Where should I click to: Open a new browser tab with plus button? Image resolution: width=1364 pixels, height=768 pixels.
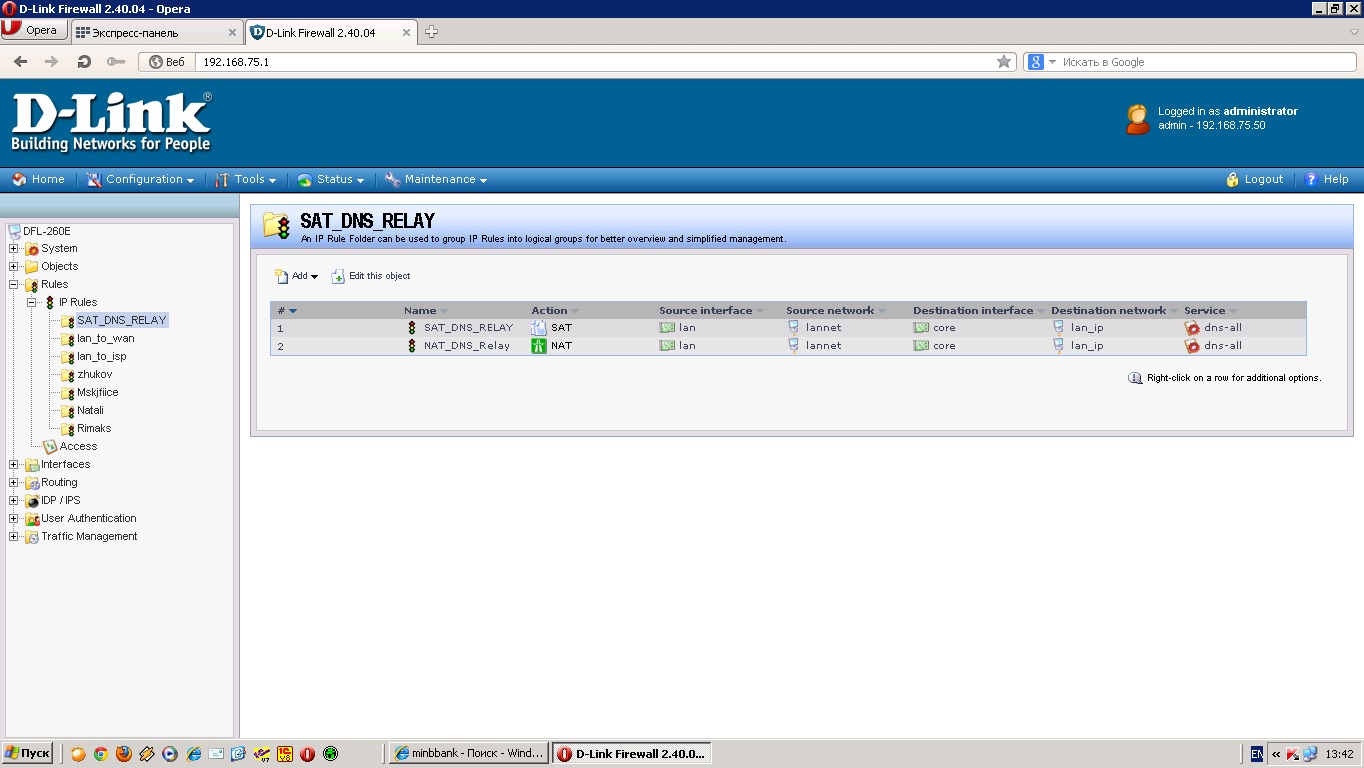[431, 32]
